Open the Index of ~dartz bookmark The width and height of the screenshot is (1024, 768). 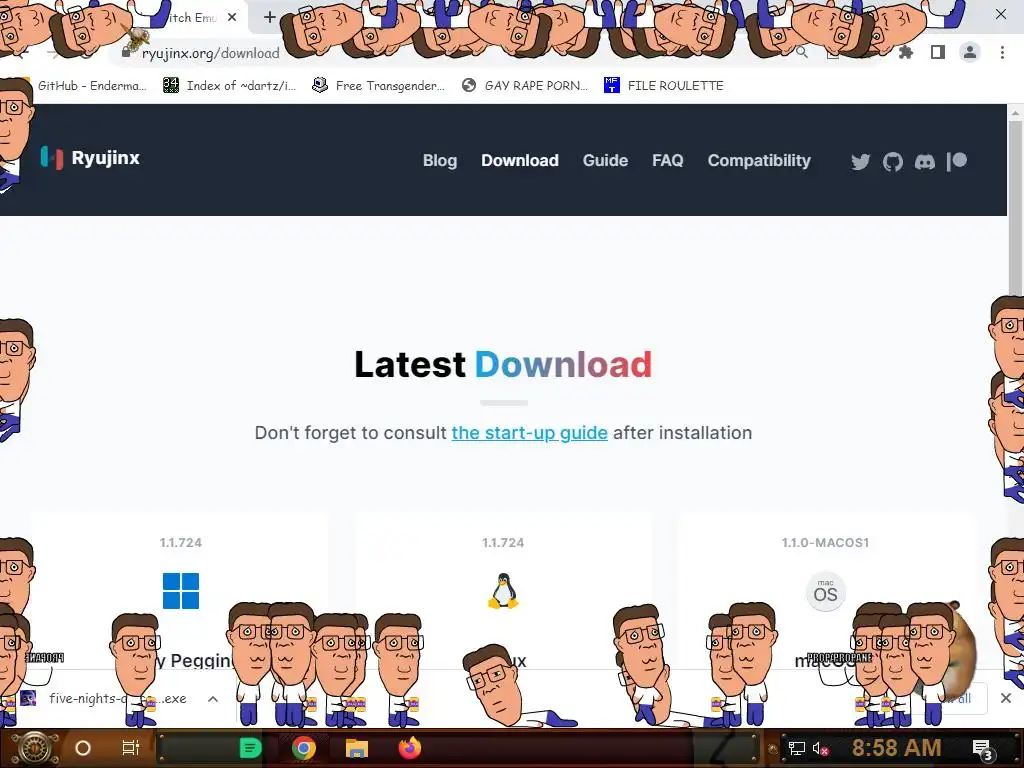(229, 86)
